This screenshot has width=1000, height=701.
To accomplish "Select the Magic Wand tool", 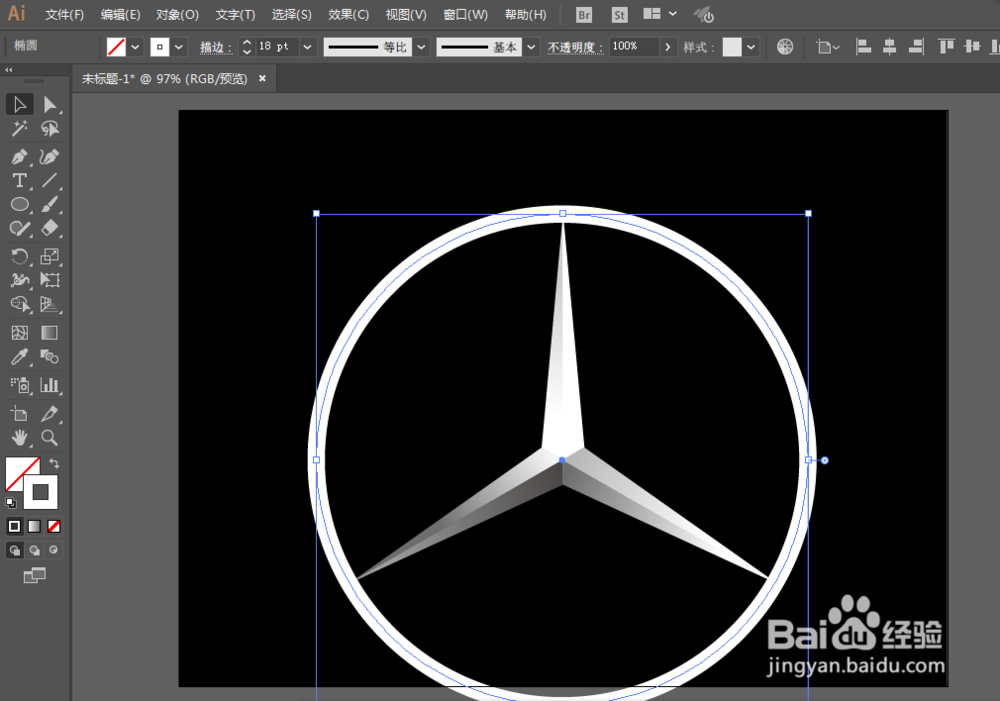I will pyautogui.click(x=20, y=129).
